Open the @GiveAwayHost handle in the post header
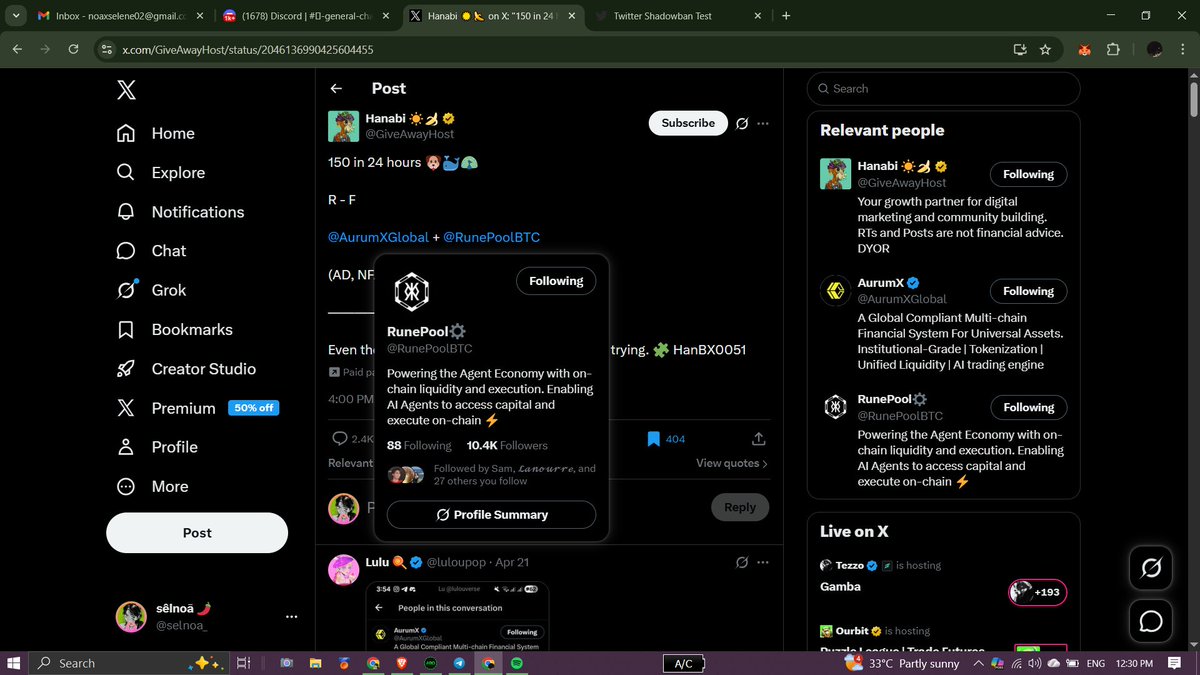The height and width of the screenshot is (675, 1200). (409, 134)
